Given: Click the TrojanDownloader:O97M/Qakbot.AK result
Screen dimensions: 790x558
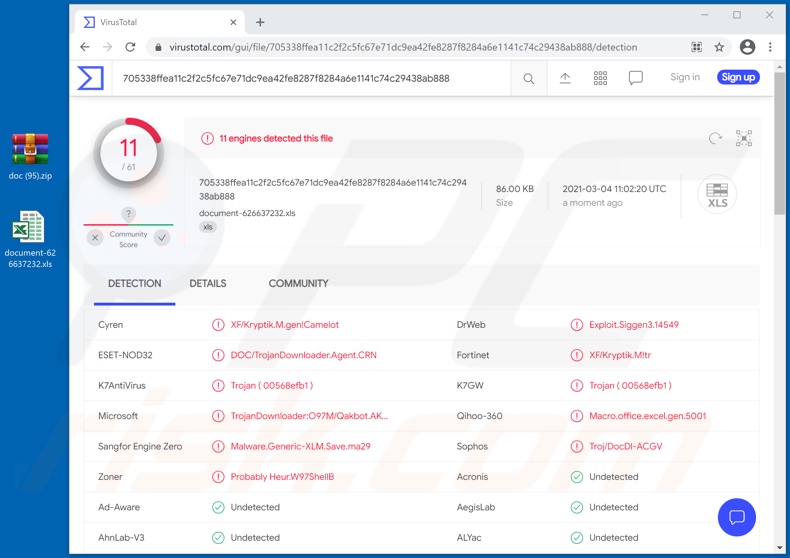Looking at the screenshot, I should pos(309,416).
